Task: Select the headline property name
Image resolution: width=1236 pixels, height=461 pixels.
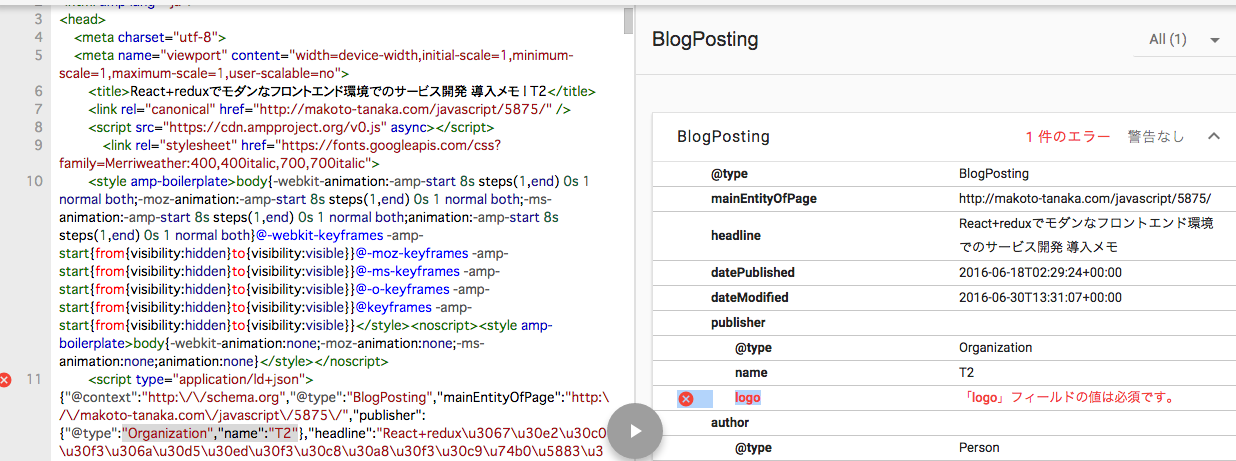Action: [736, 235]
